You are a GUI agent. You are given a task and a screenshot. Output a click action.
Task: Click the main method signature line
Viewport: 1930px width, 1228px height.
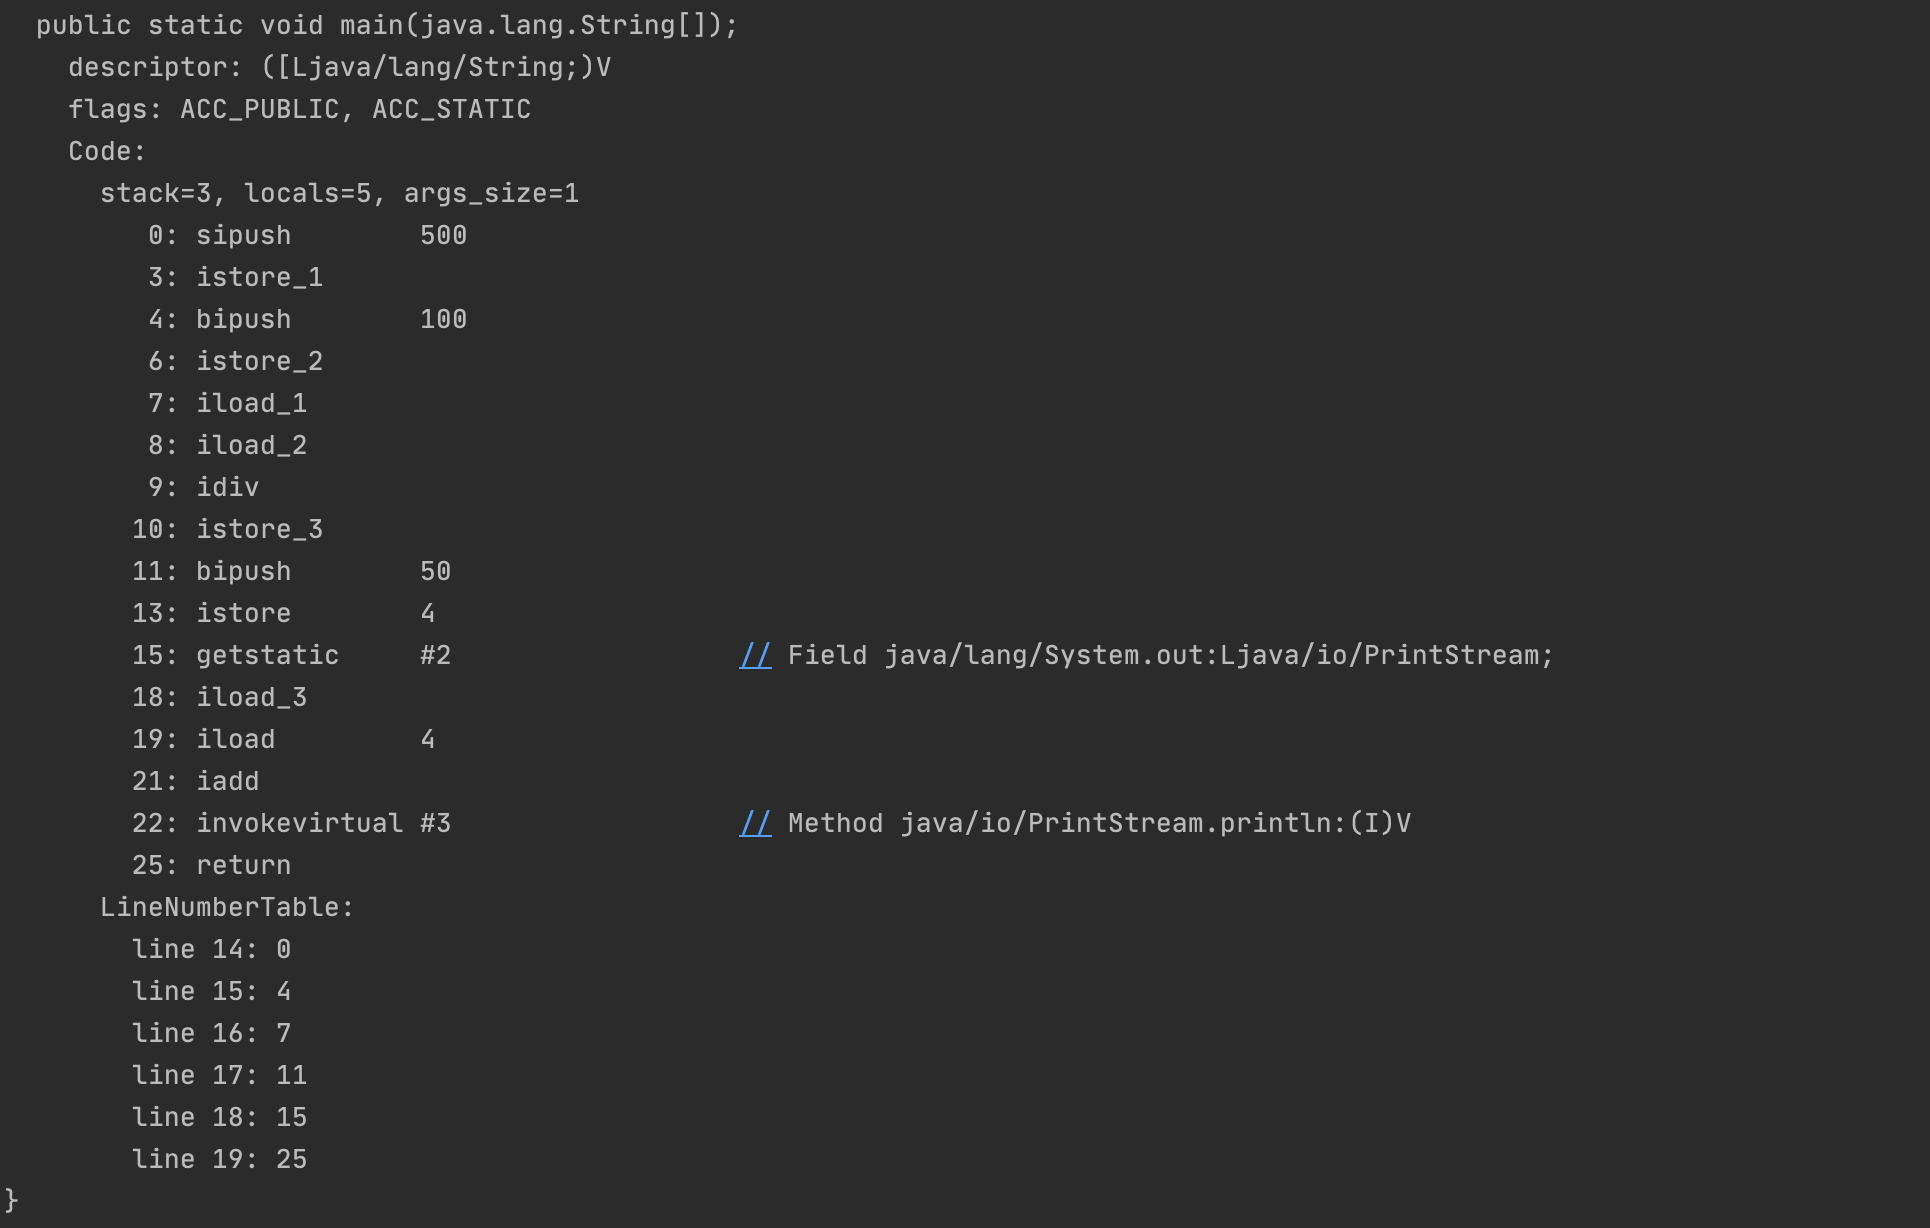click(x=387, y=25)
